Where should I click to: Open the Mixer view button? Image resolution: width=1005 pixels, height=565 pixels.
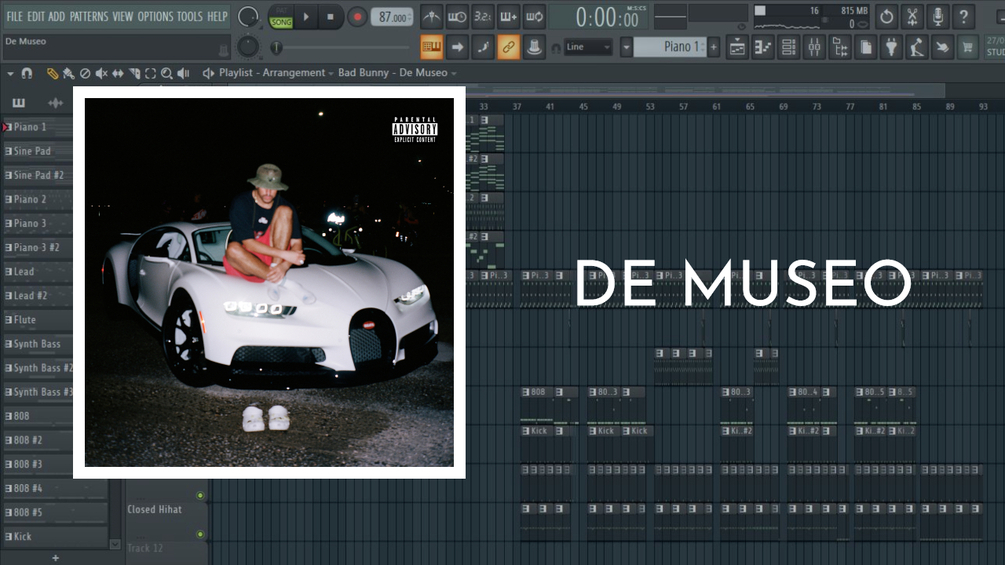pyautogui.click(x=814, y=47)
